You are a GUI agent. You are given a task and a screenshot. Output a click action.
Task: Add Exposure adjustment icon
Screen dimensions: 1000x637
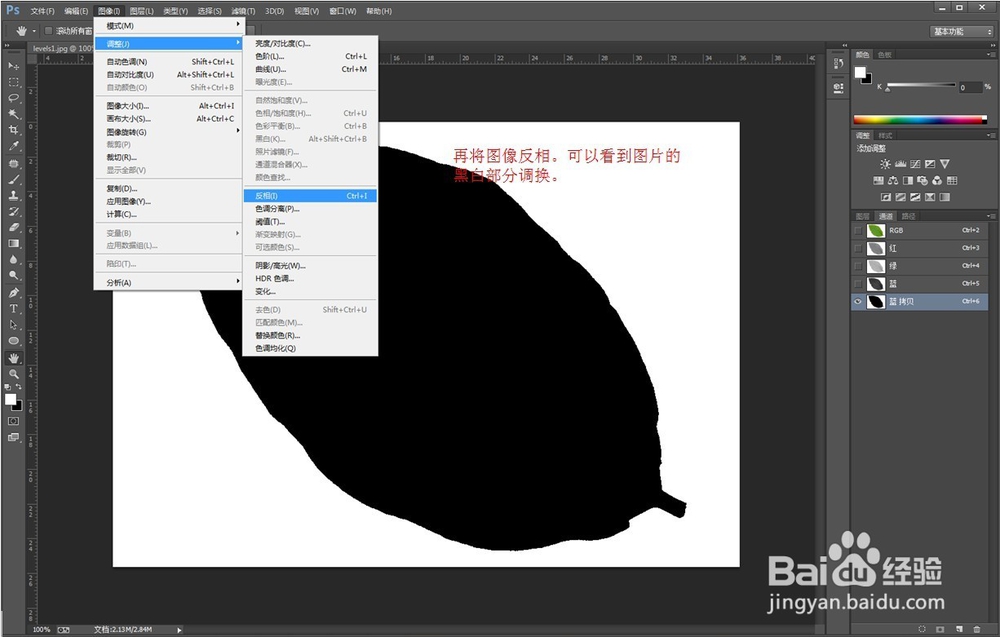(x=930, y=164)
